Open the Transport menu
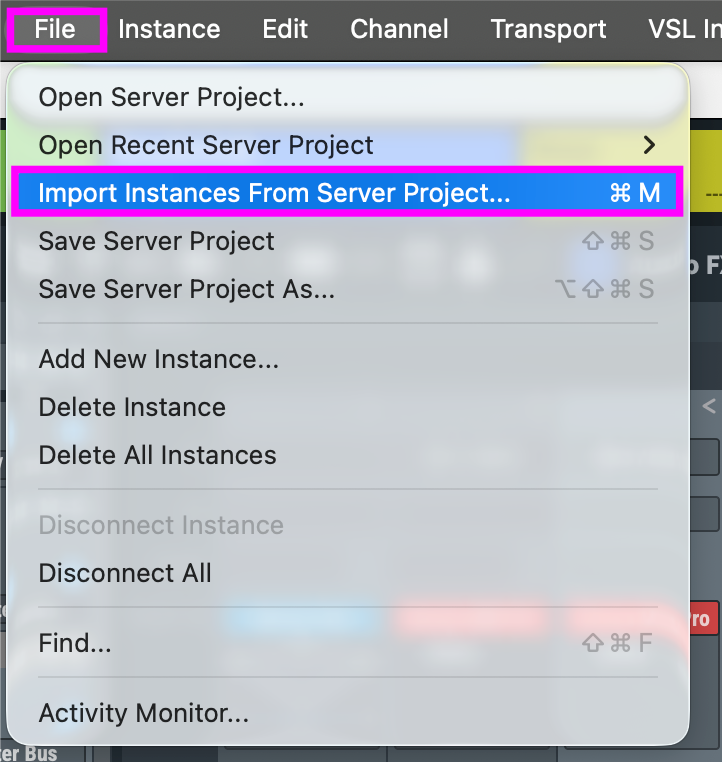 click(x=548, y=29)
